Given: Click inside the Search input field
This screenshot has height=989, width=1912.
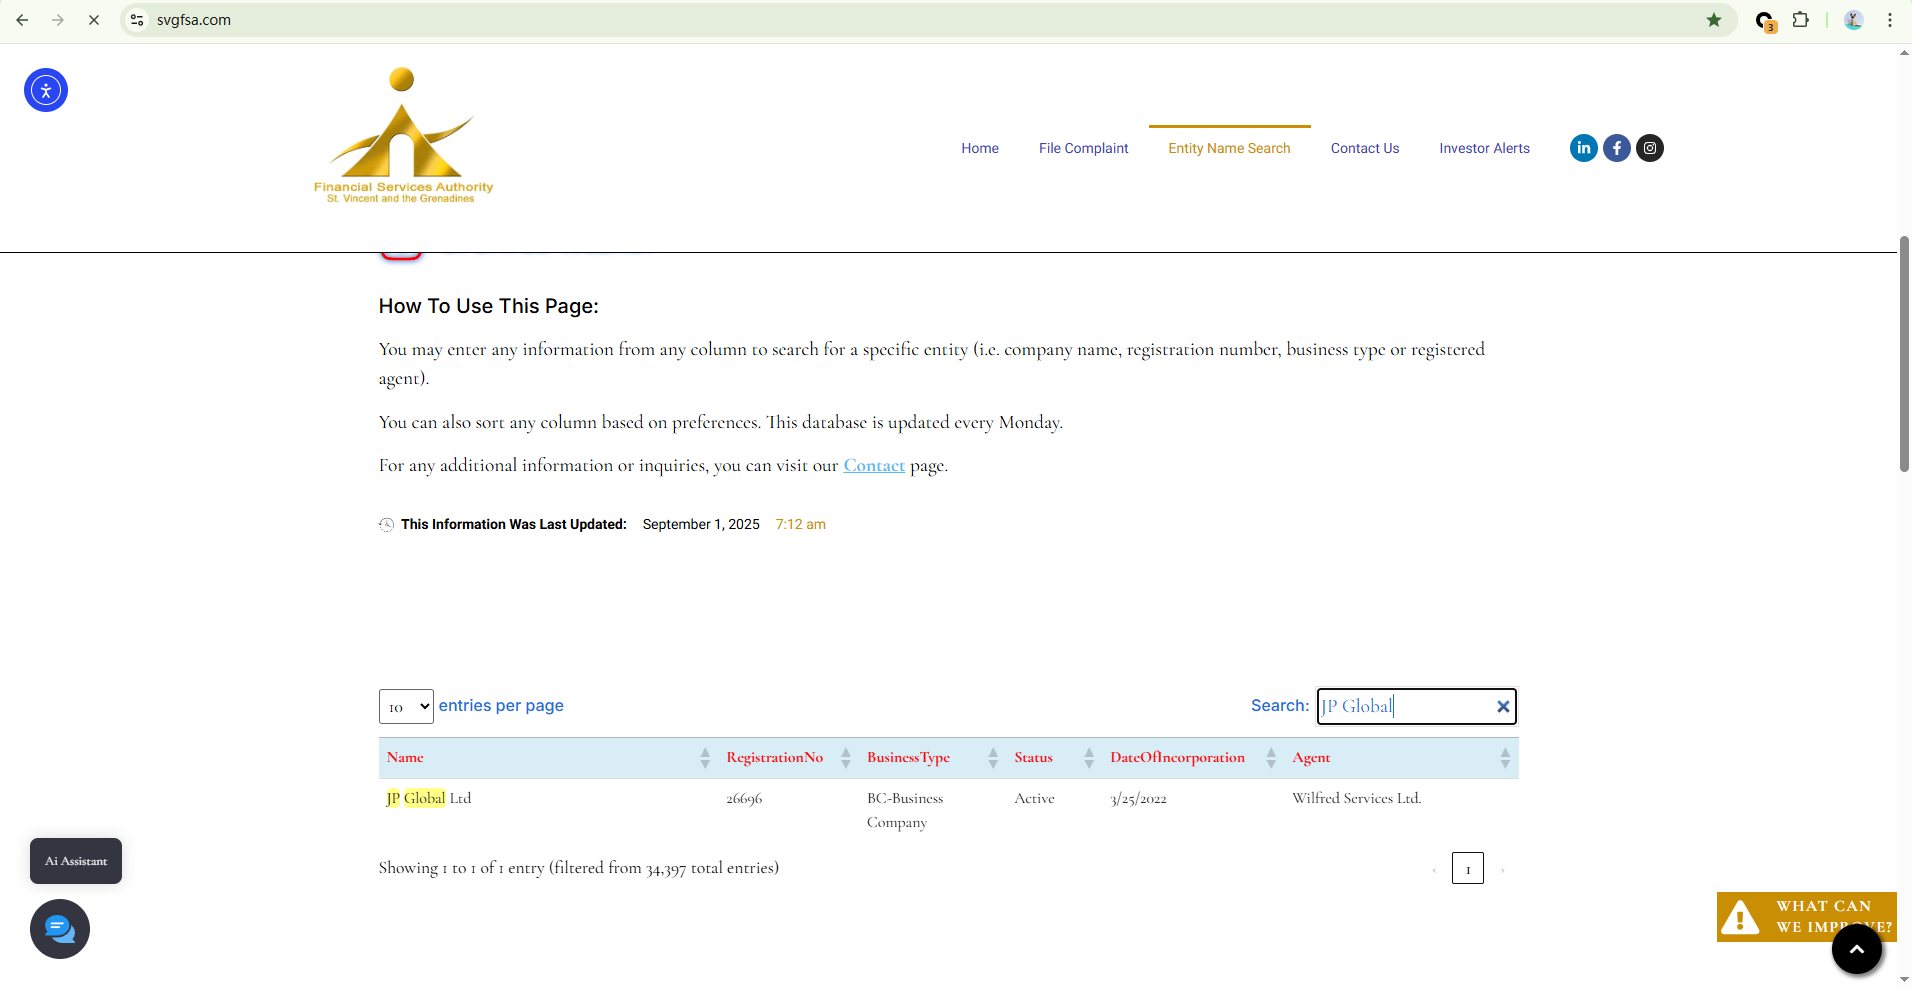Looking at the screenshot, I should coord(1405,707).
